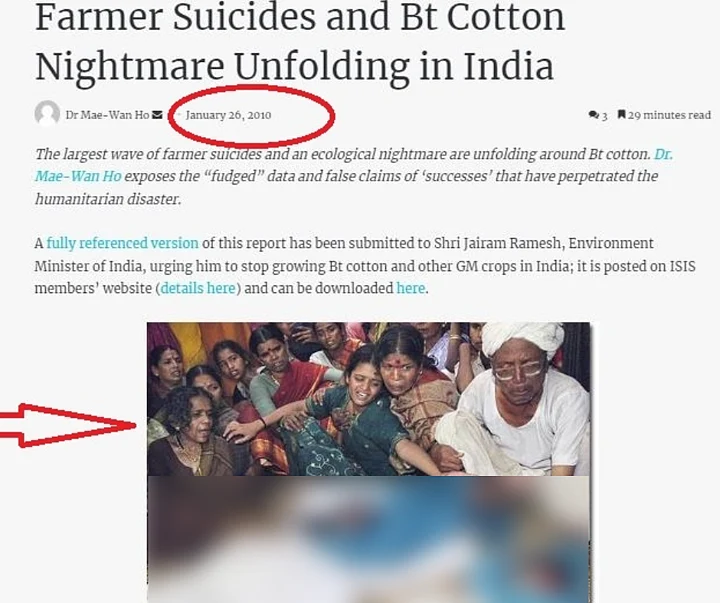The image size is (720, 603).
Task: Click the "29 minutes read" label
Action: 669,115
